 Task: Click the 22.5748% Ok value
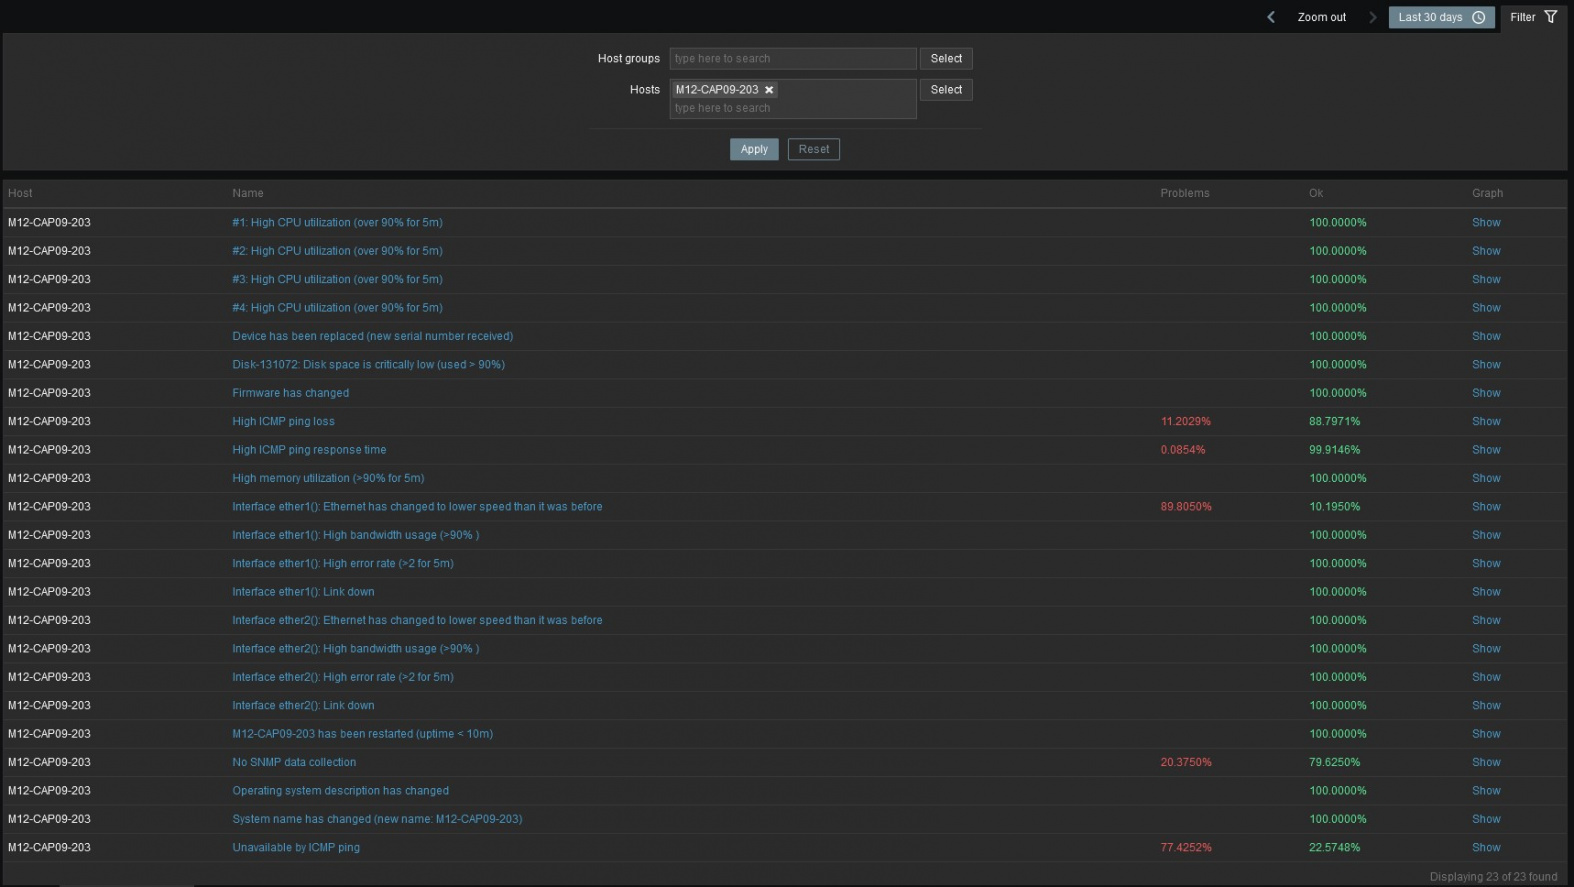(x=1335, y=848)
